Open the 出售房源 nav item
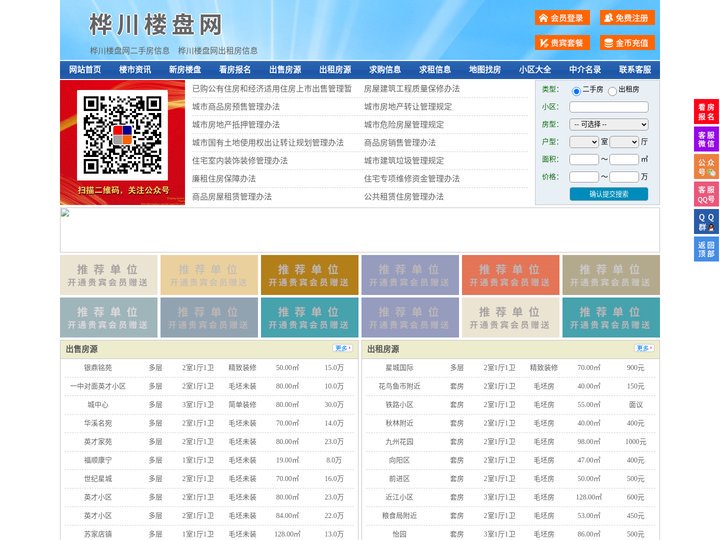The width and height of the screenshot is (720, 540). [285, 70]
